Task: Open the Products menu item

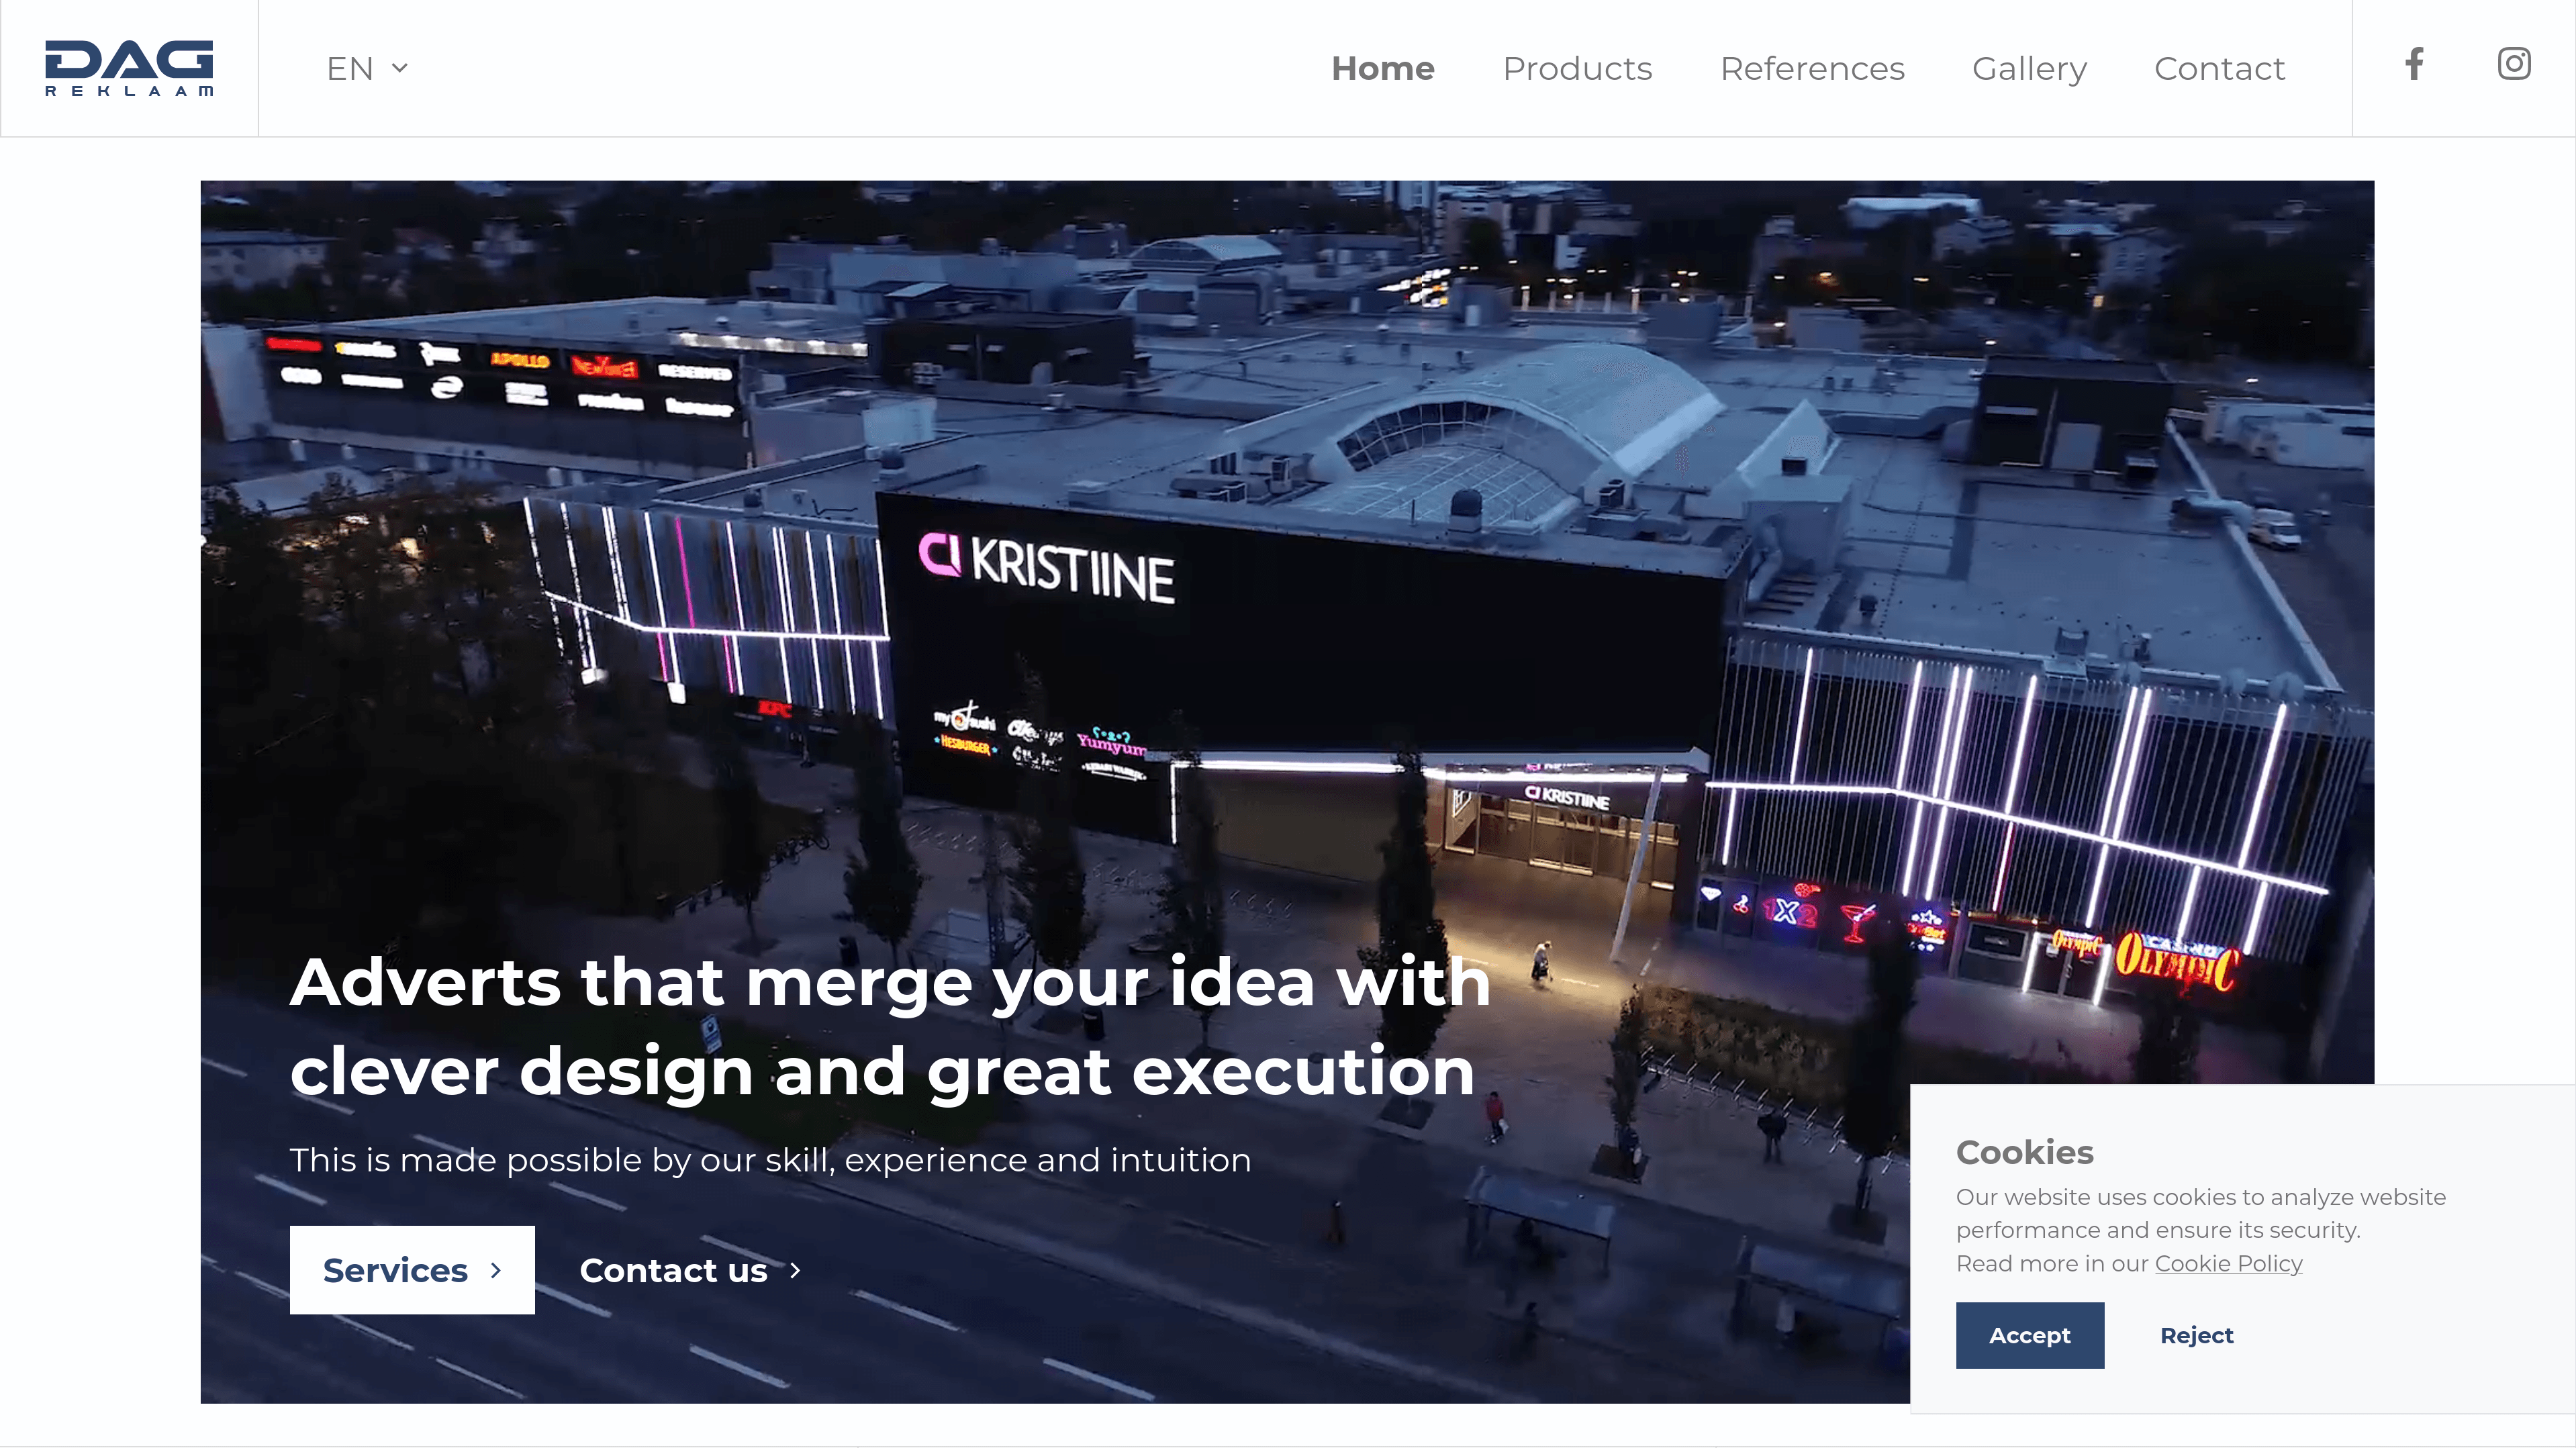Action: (1577, 68)
